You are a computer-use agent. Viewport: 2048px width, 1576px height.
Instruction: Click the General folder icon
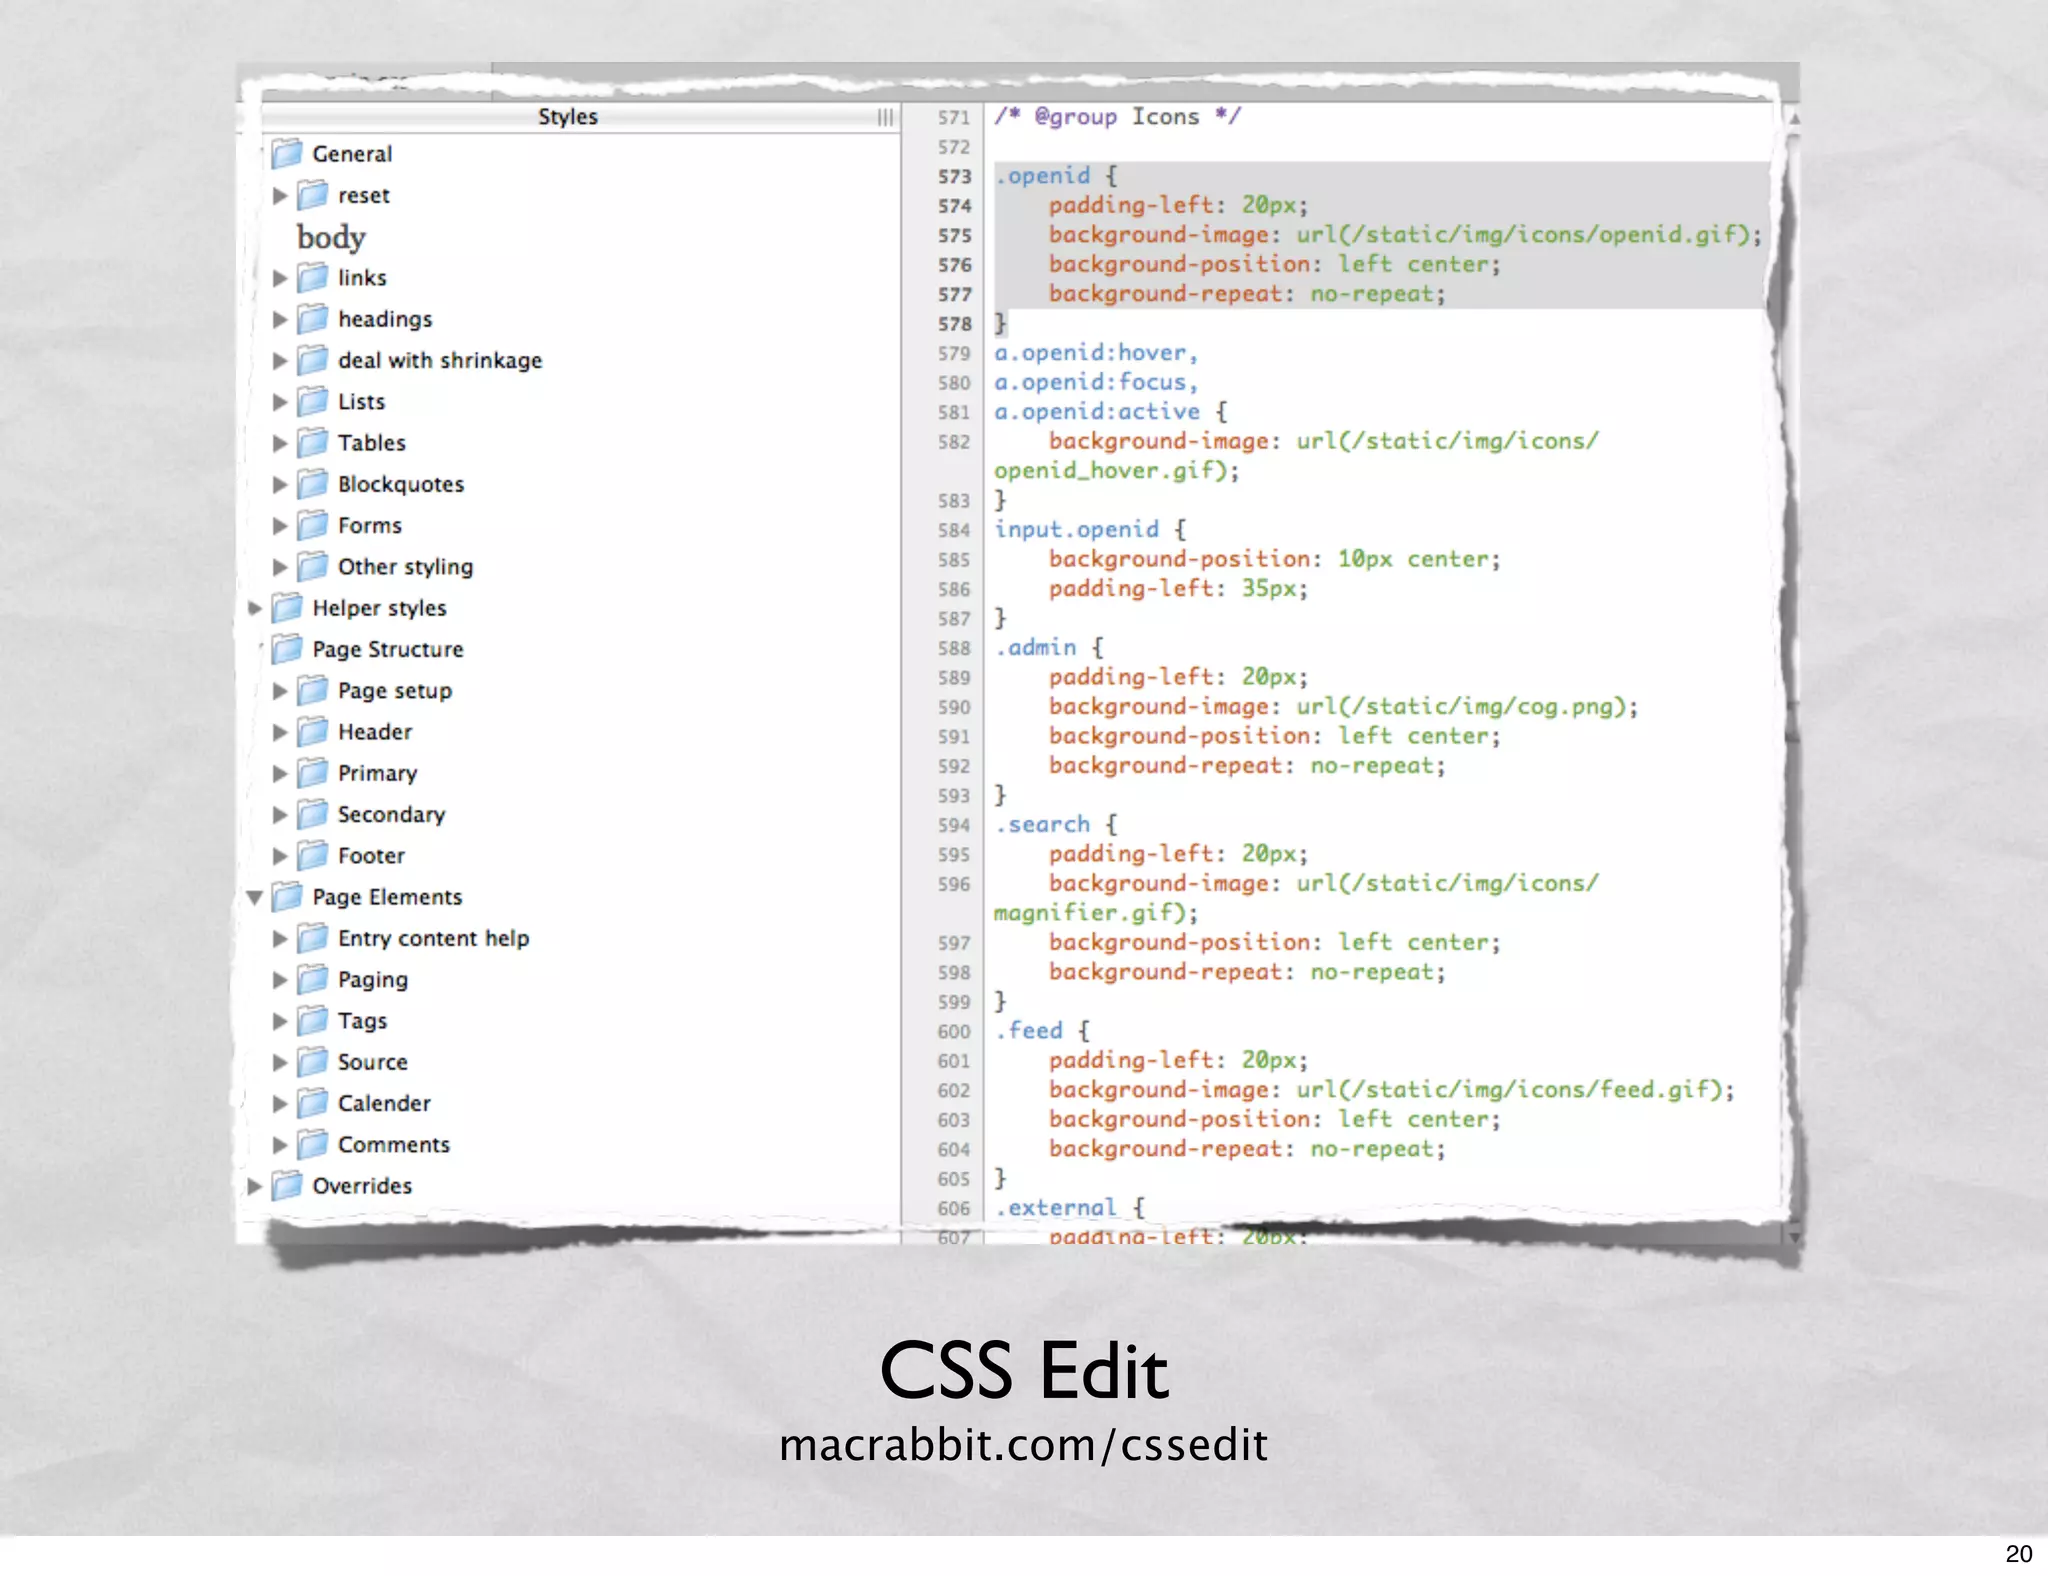[x=288, y=153]
